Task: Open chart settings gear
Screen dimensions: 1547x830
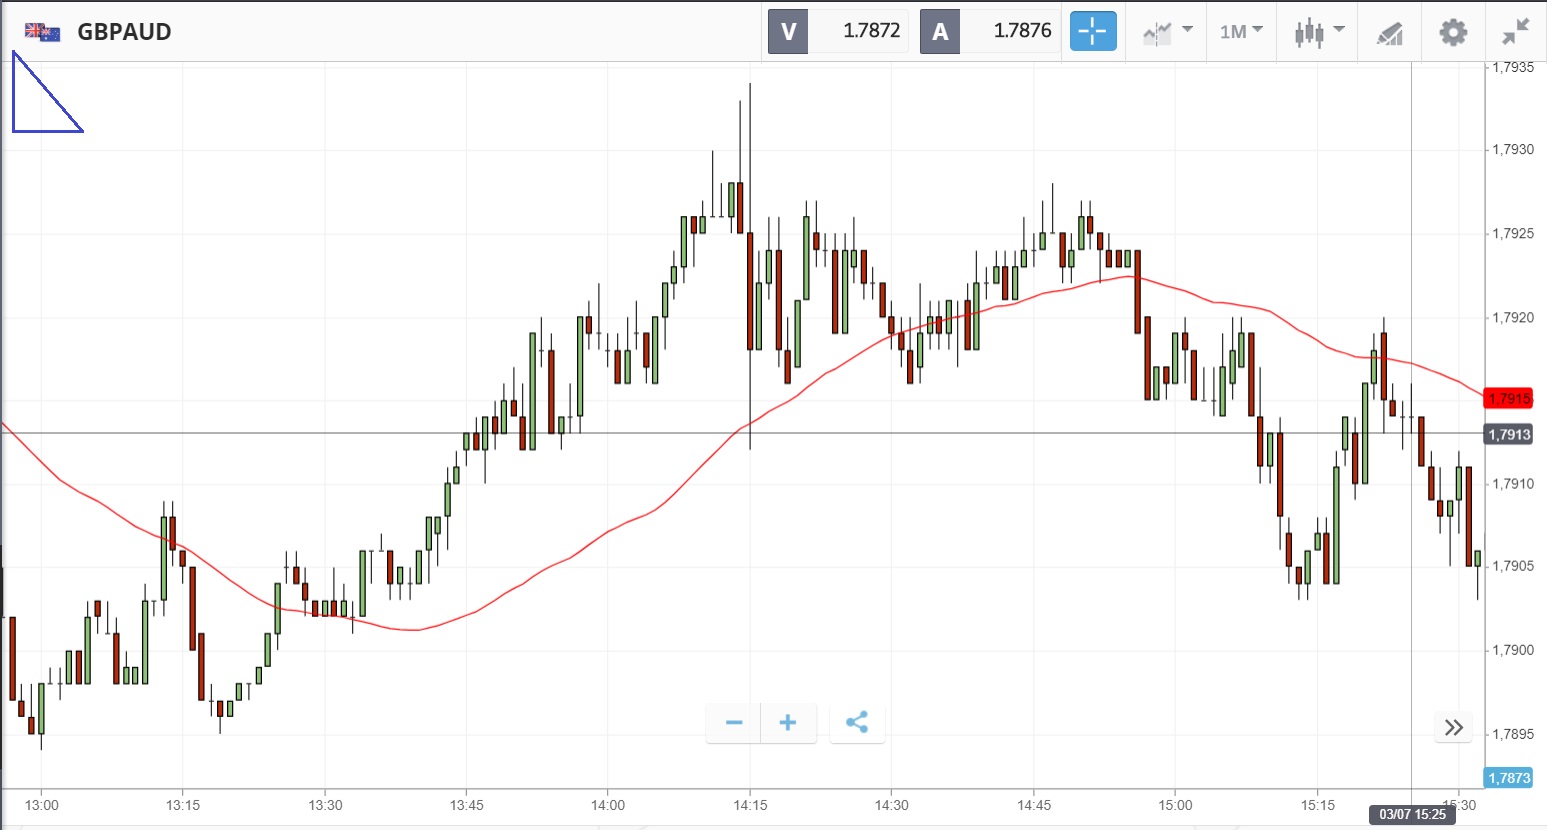Action: [1453, 32]
